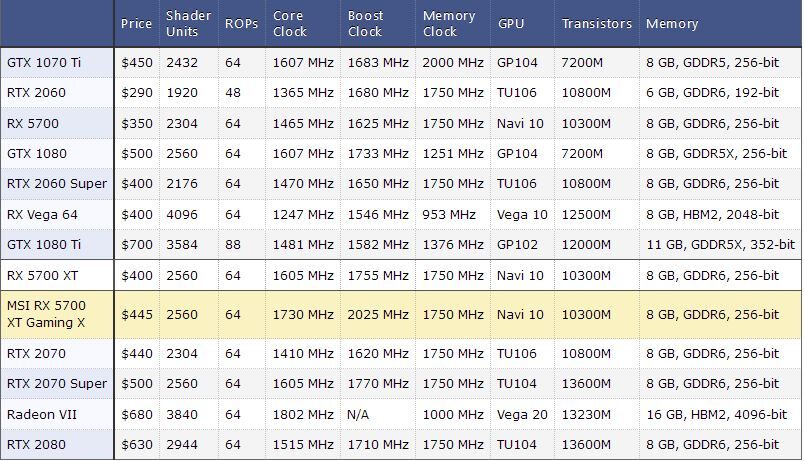Select MSI RX 5700 XT Gaming X name
The width and height of the screenshot is (804, 461).
tap(46, 314)
